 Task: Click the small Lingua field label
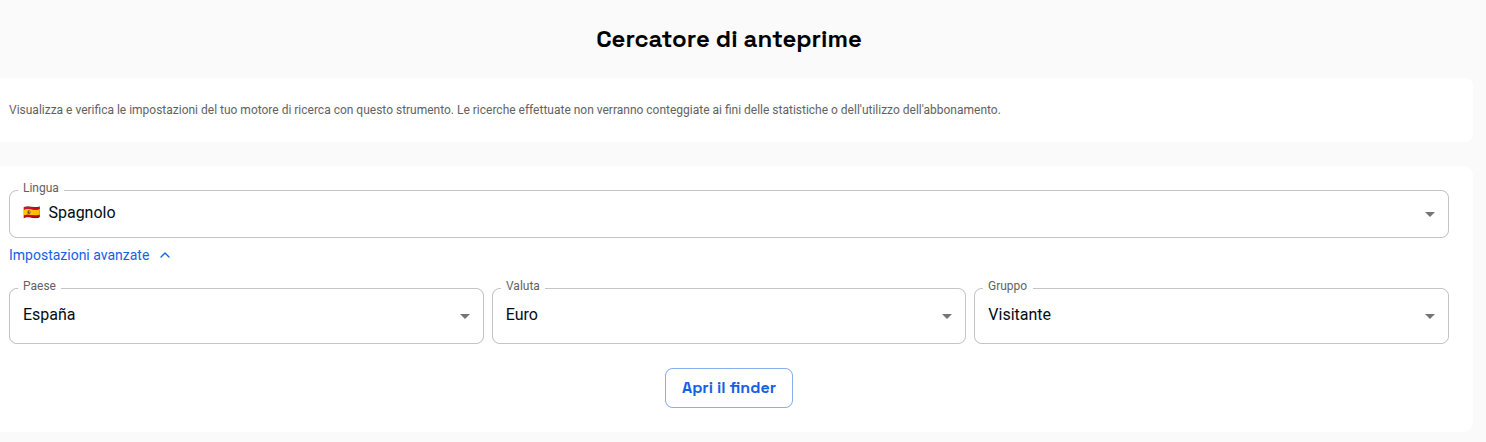41,188
